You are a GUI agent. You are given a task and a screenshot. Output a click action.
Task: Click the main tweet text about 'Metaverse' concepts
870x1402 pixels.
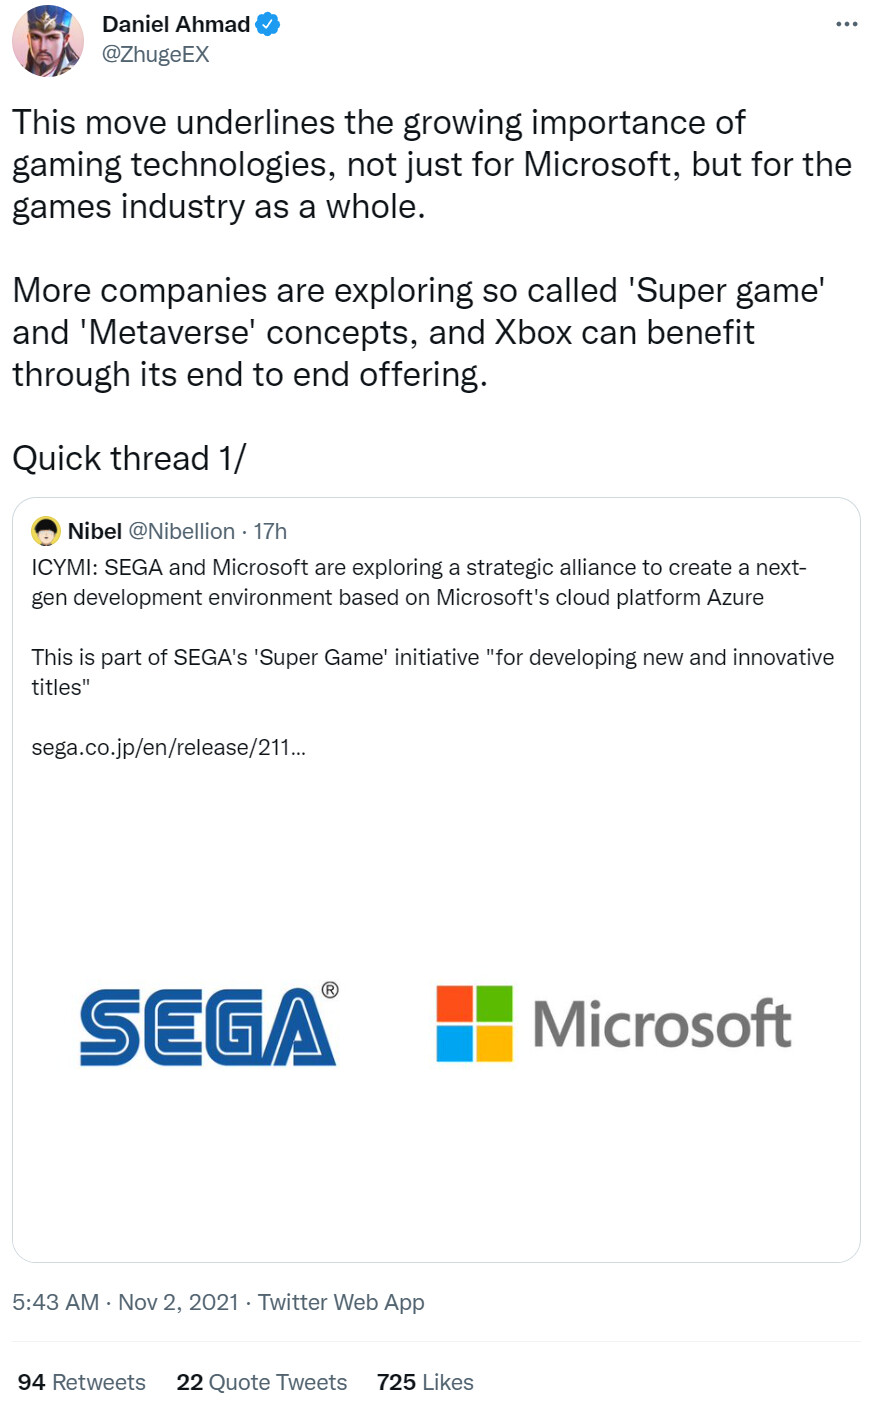tap(418, 332)
